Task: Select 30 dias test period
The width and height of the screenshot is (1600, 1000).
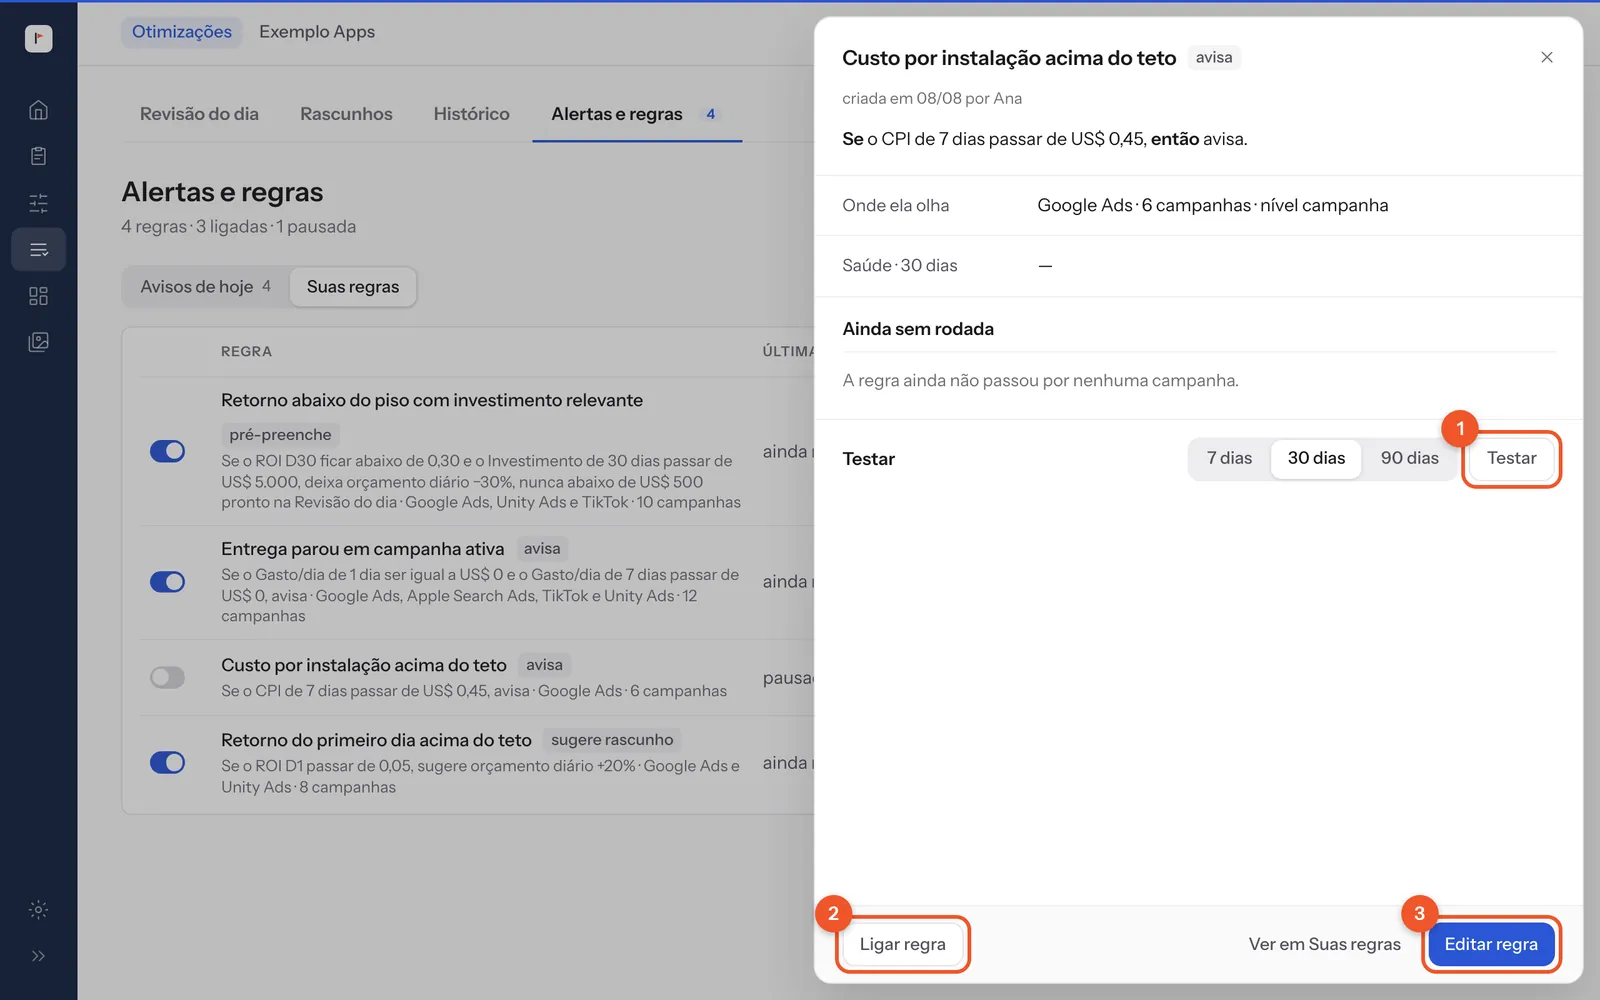Action: point(1316,458)
